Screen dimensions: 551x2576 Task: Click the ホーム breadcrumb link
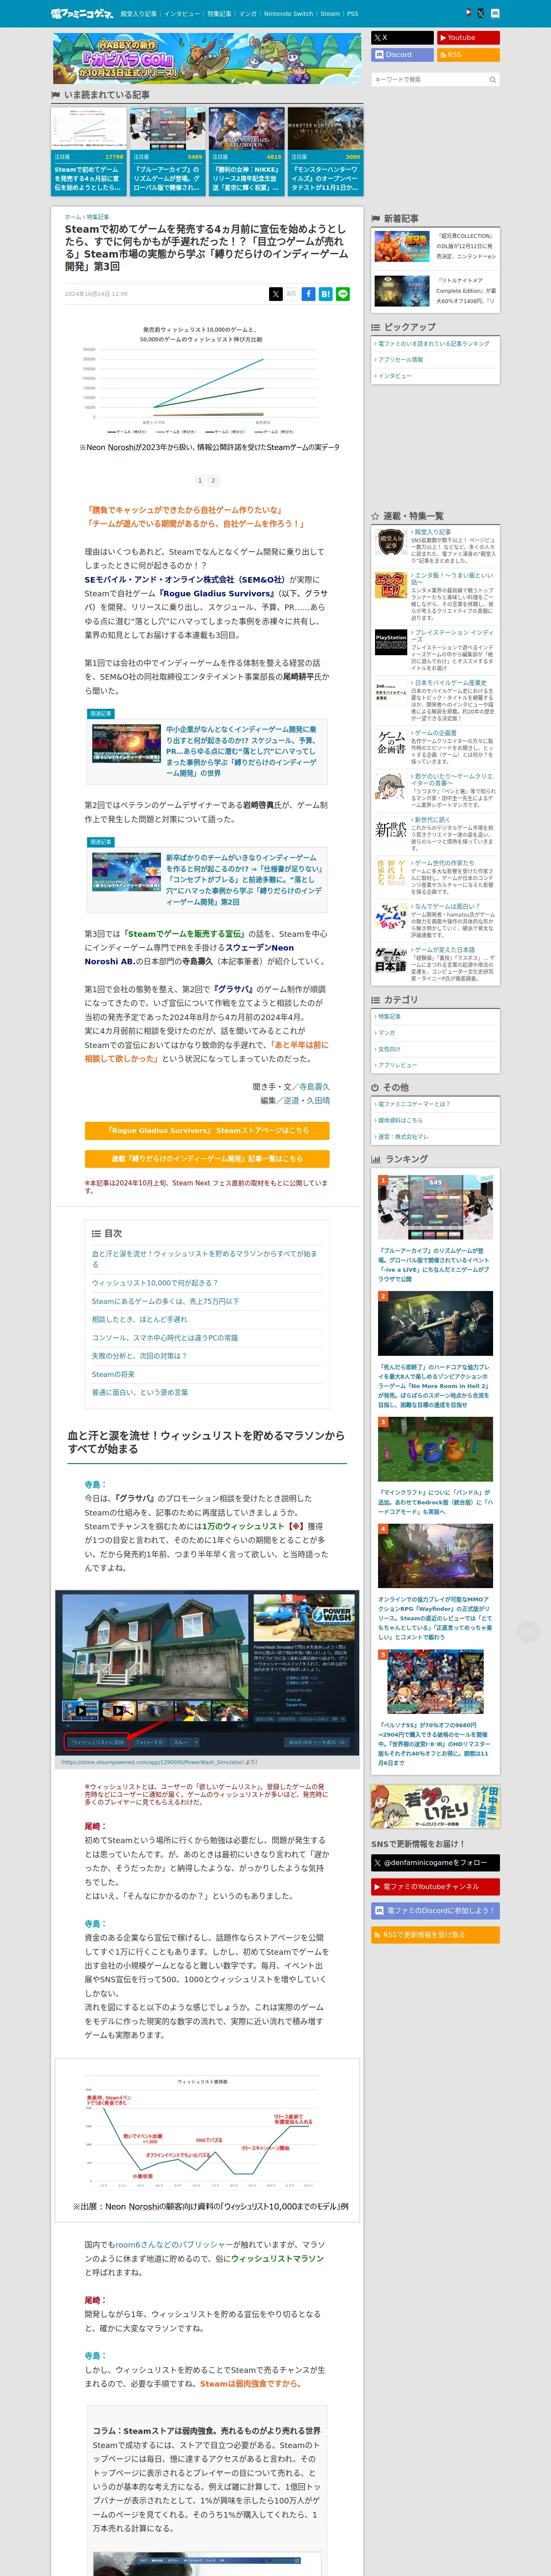pyautogui.click(x=73, y=217)
